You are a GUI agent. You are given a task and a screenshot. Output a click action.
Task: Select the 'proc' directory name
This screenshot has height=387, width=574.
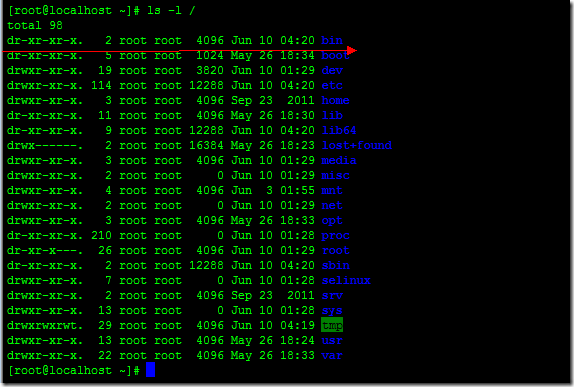tap(335, 235)
